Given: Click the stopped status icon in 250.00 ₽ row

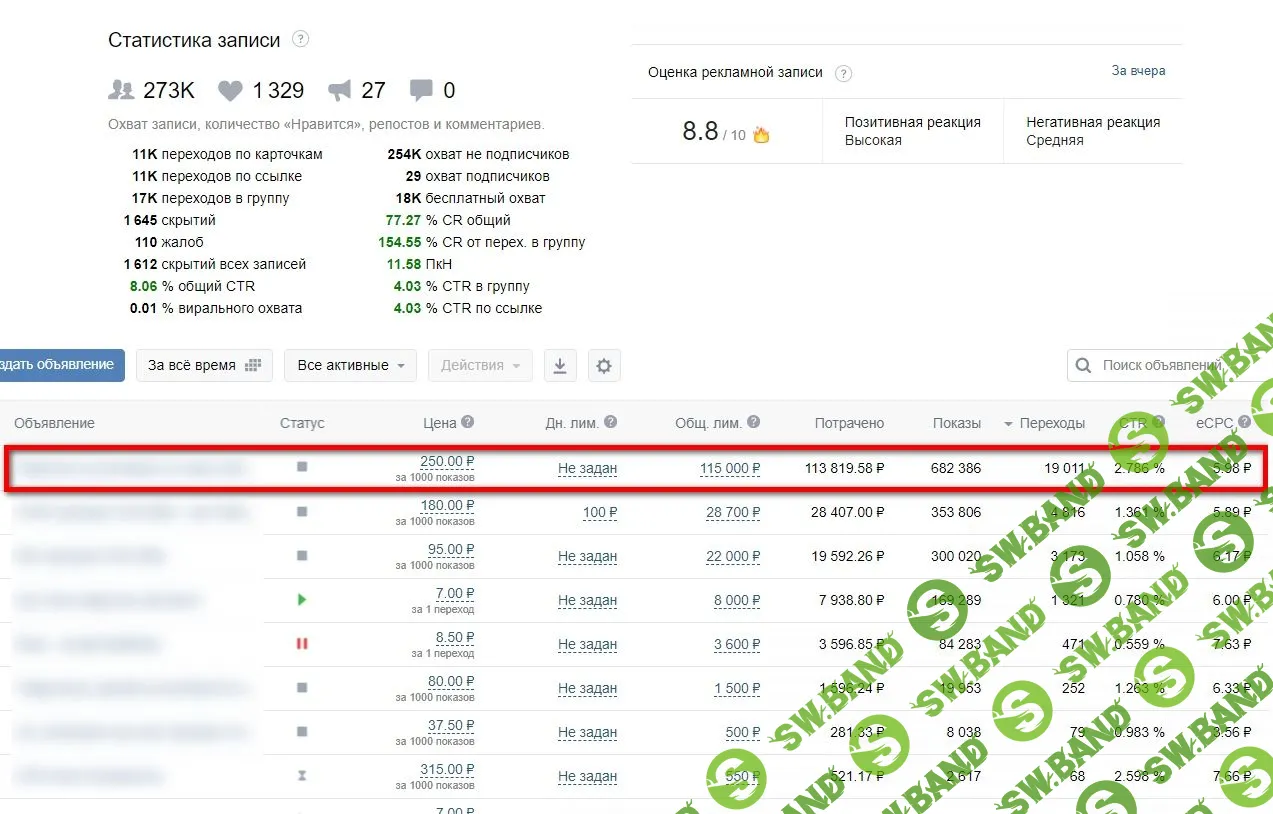Looking at the screenshot, I should pos(302,467).
